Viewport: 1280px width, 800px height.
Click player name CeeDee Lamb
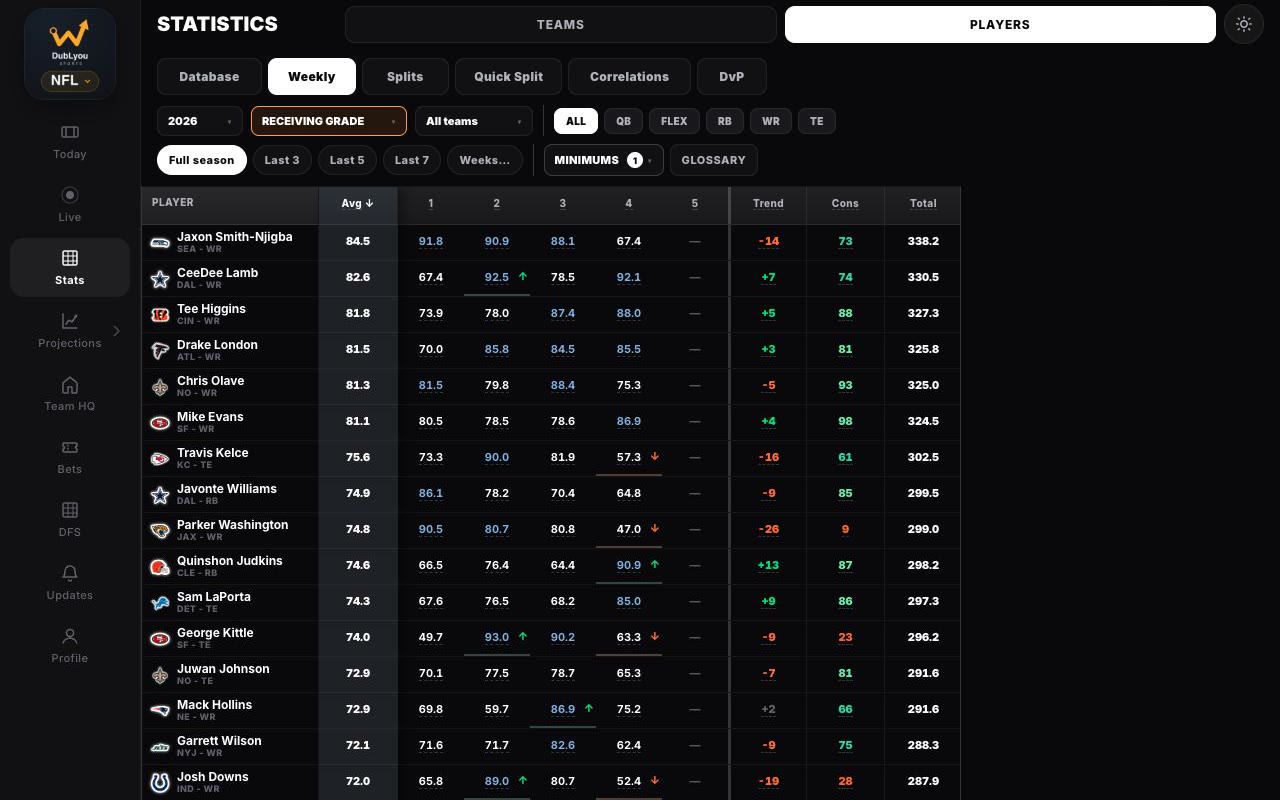coord(217,273)
